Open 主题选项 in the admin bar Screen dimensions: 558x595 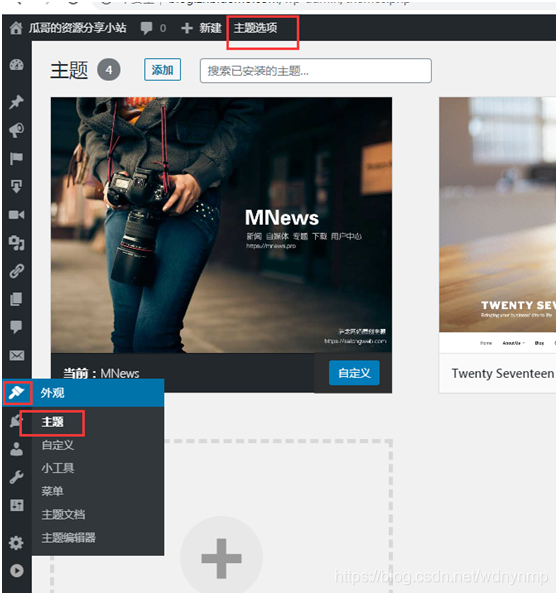(x=255, y=28)
